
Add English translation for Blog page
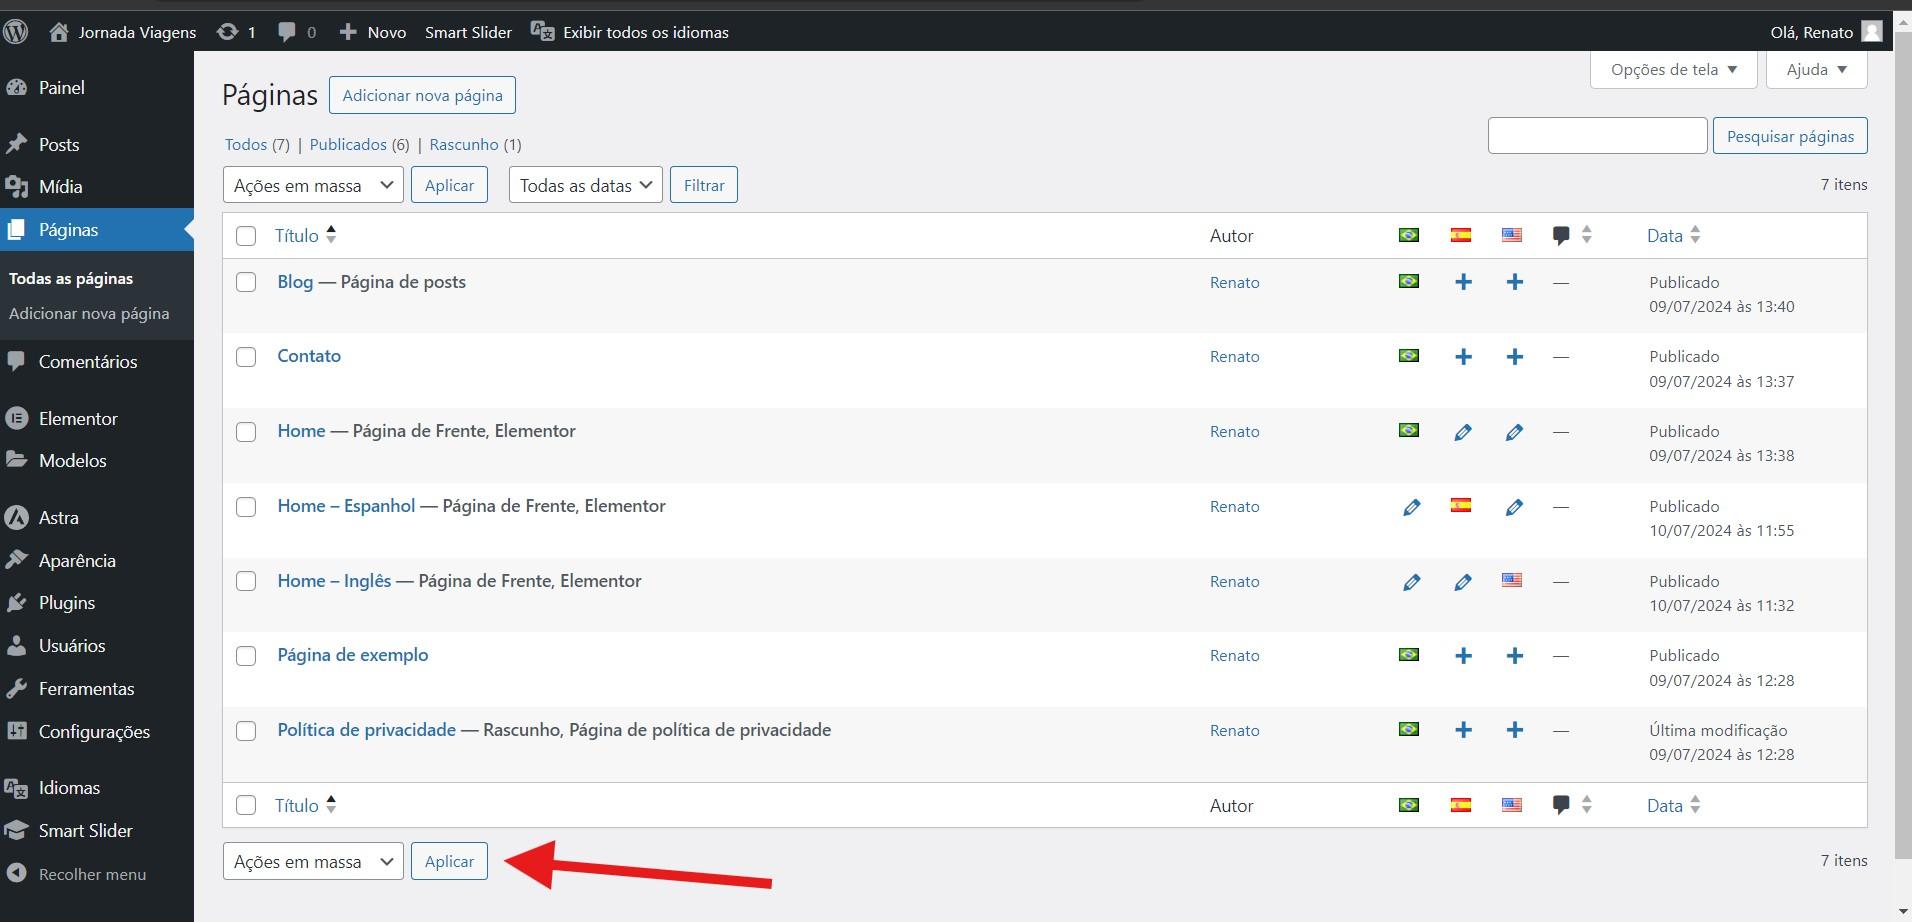tap(1515, 282)
